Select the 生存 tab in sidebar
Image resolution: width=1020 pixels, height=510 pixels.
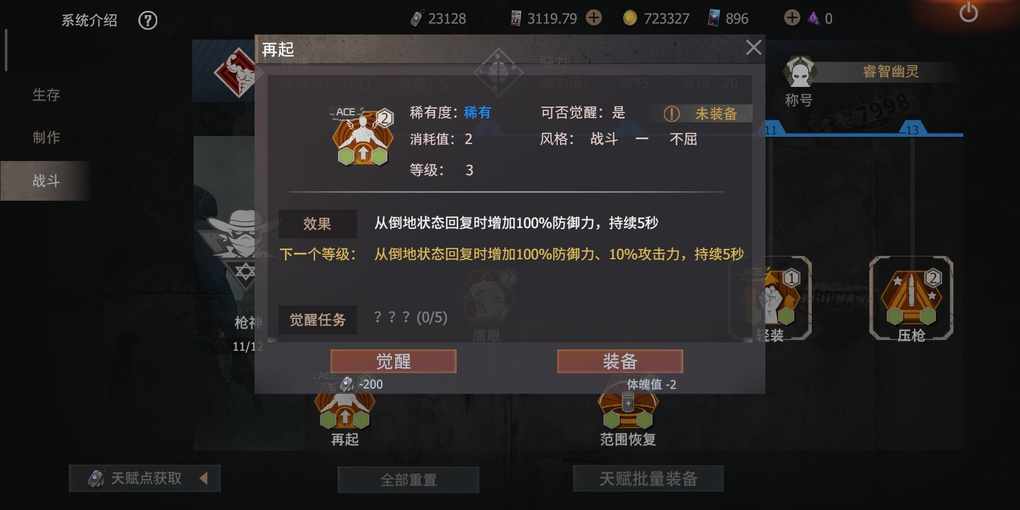point(46,95)
